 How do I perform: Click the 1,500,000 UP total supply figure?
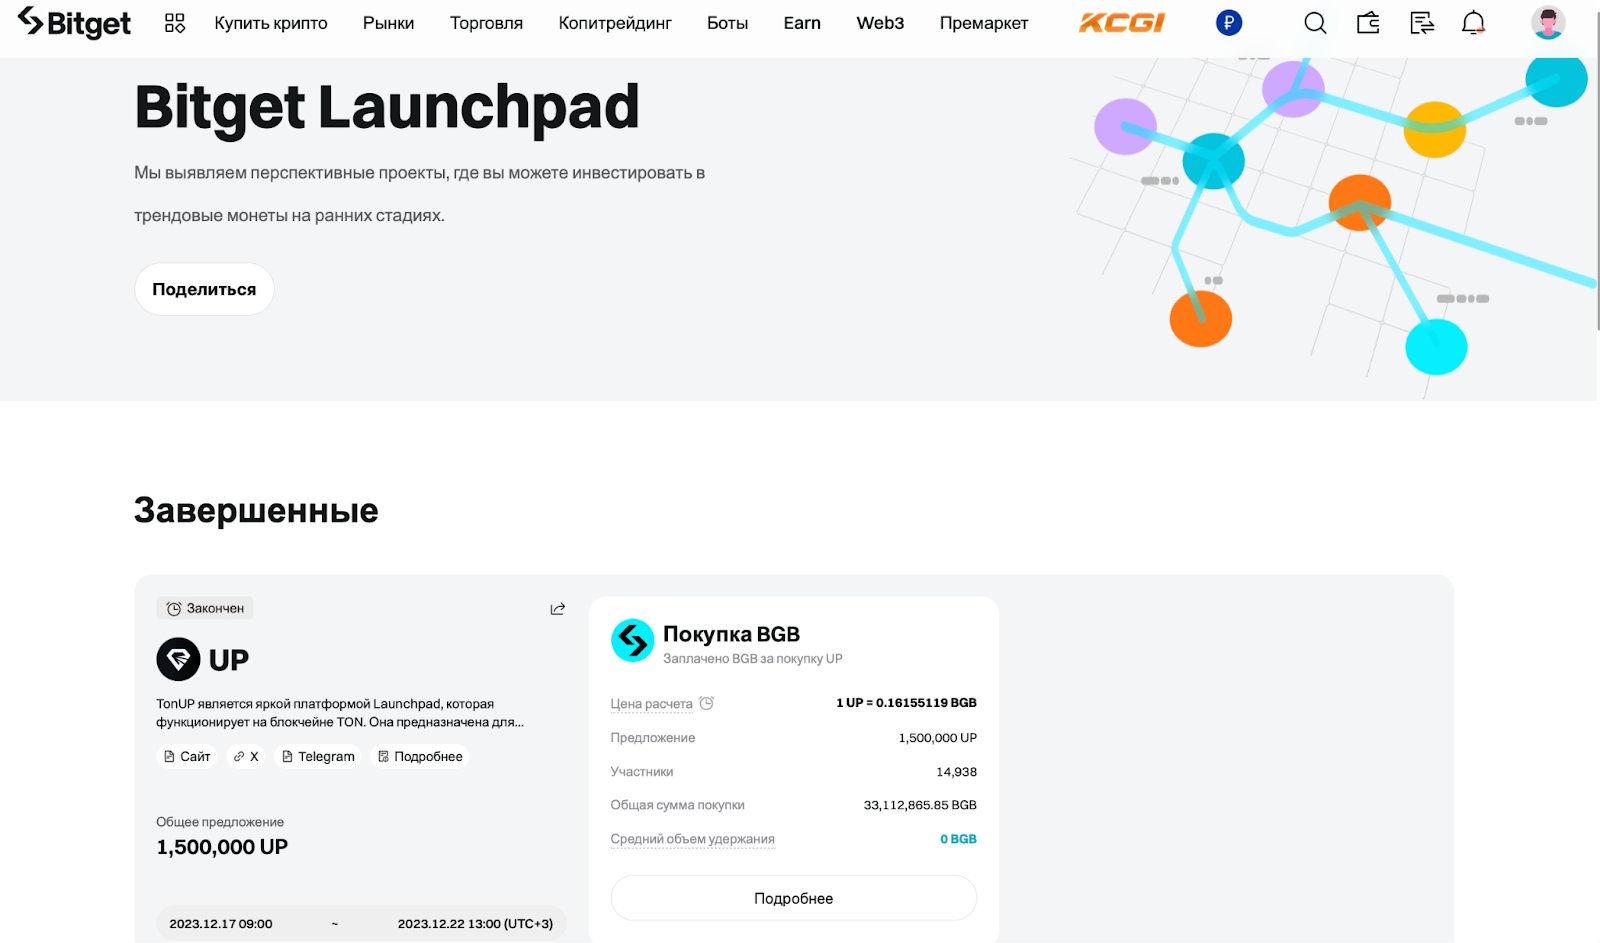[222, 847]
